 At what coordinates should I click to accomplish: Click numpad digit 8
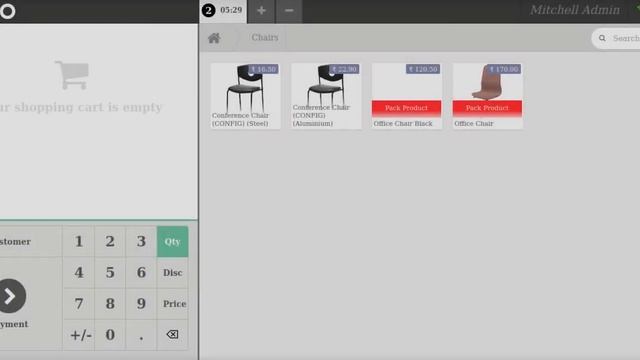coord(110,304)
